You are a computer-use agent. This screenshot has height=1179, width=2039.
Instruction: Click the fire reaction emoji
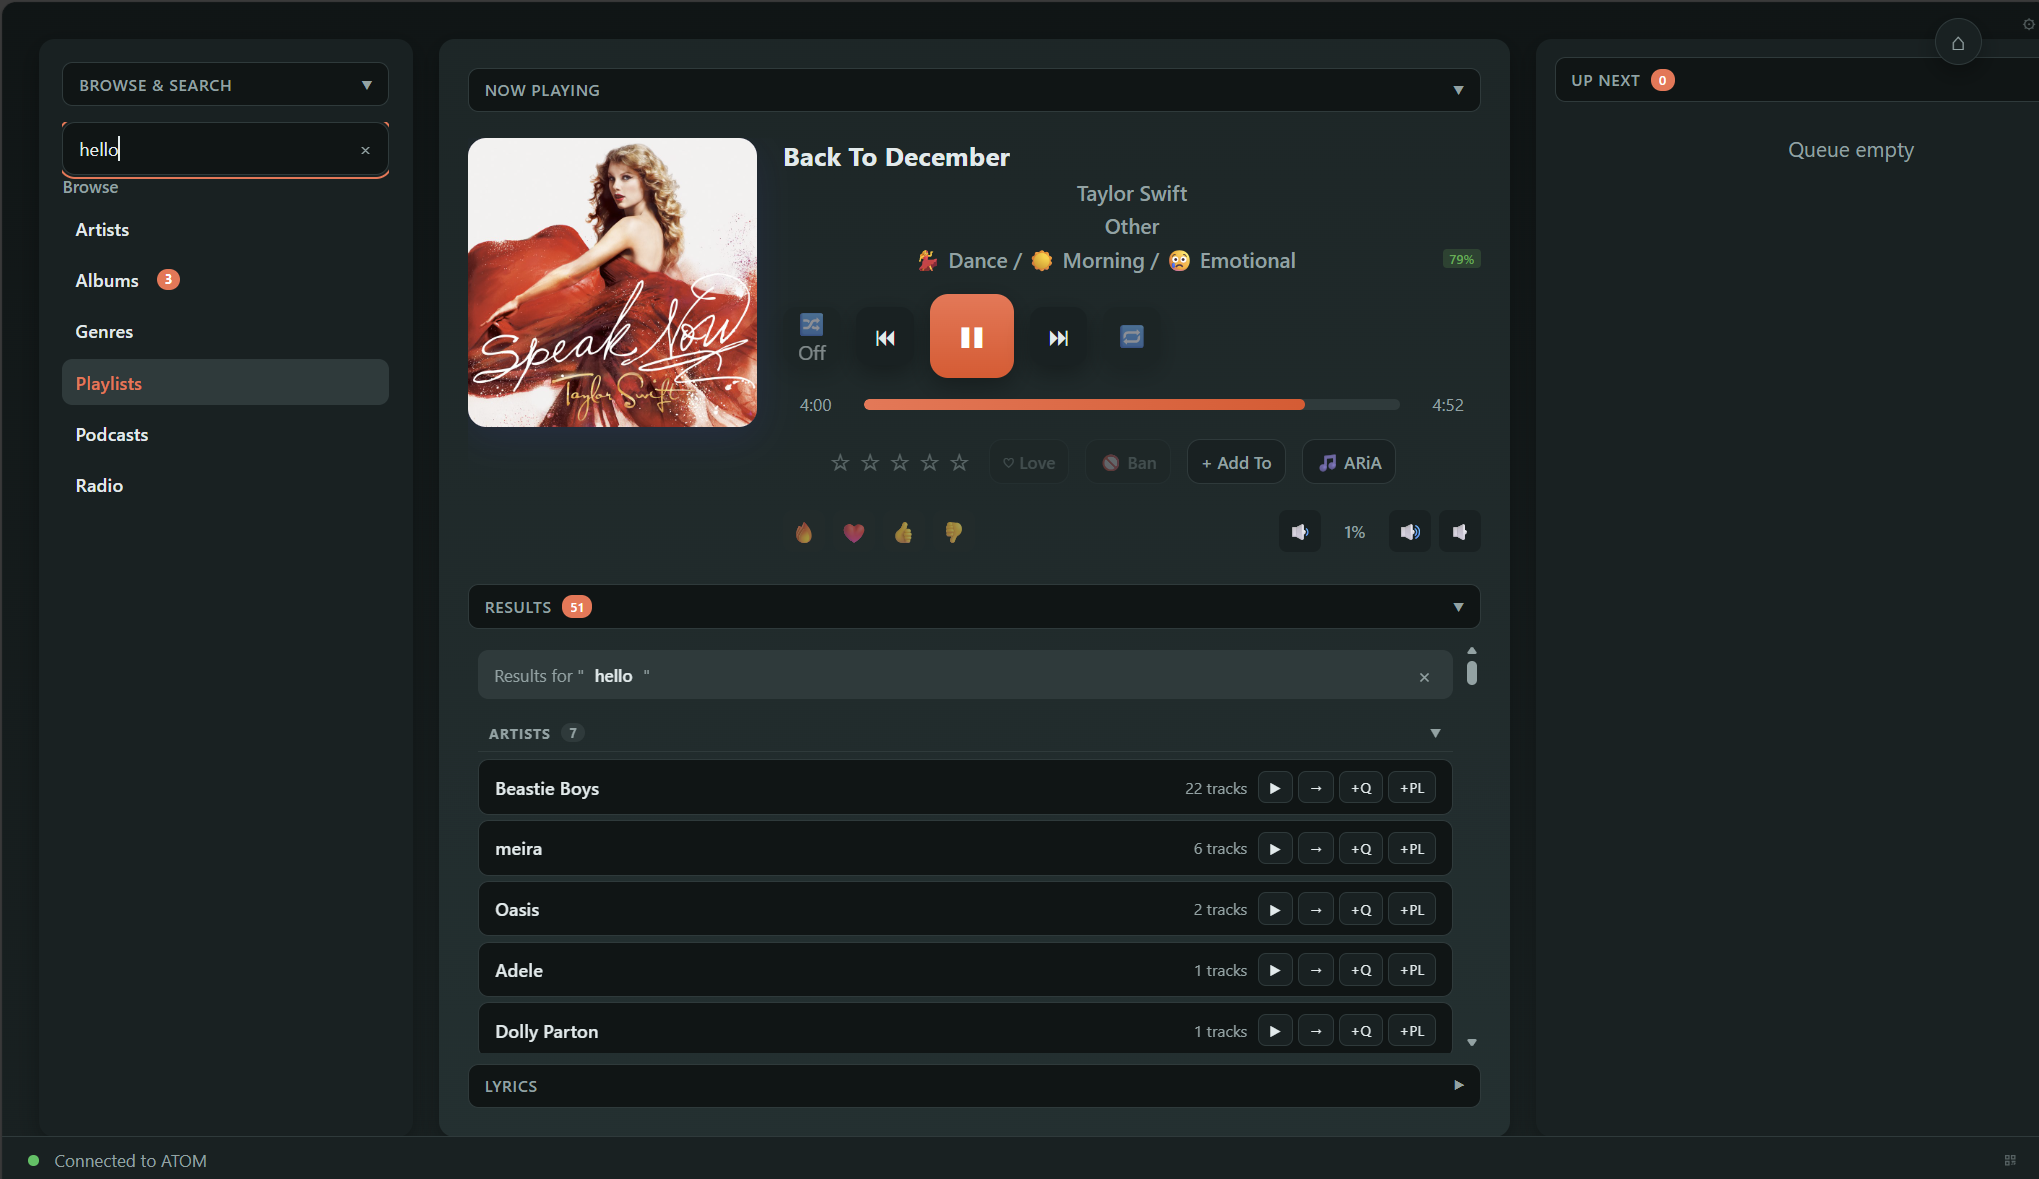(804, 532)
